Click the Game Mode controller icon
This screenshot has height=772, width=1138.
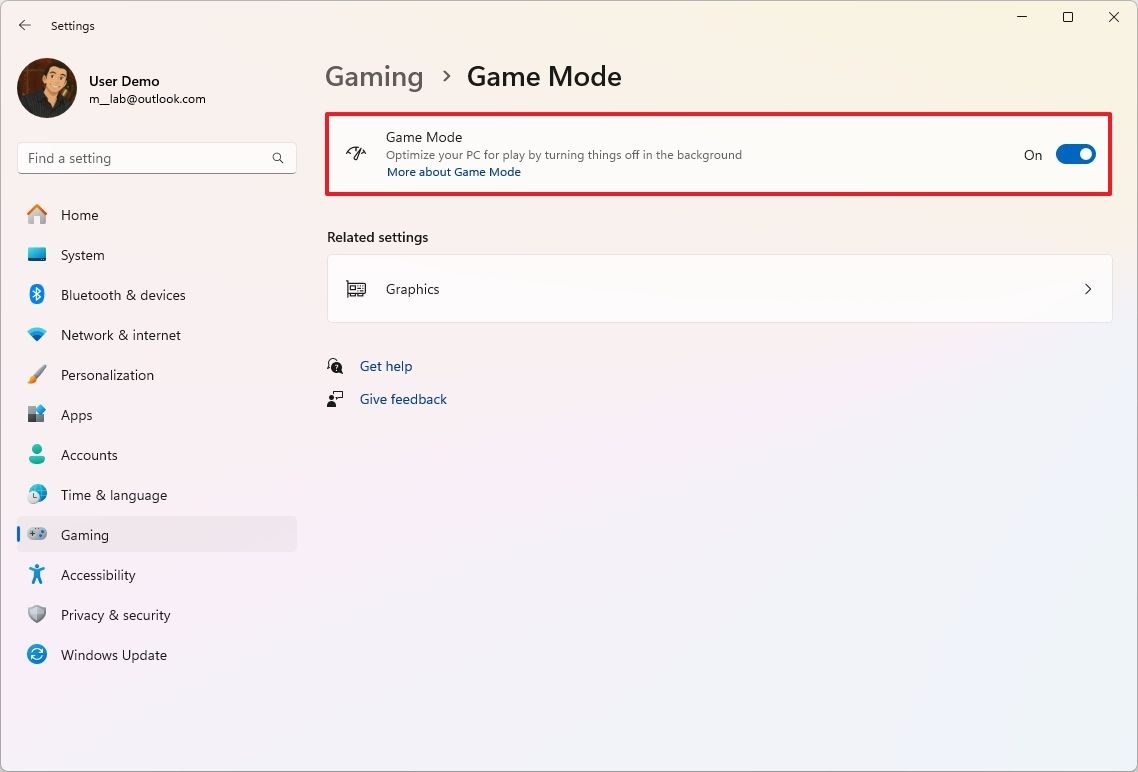click(356, 153)
